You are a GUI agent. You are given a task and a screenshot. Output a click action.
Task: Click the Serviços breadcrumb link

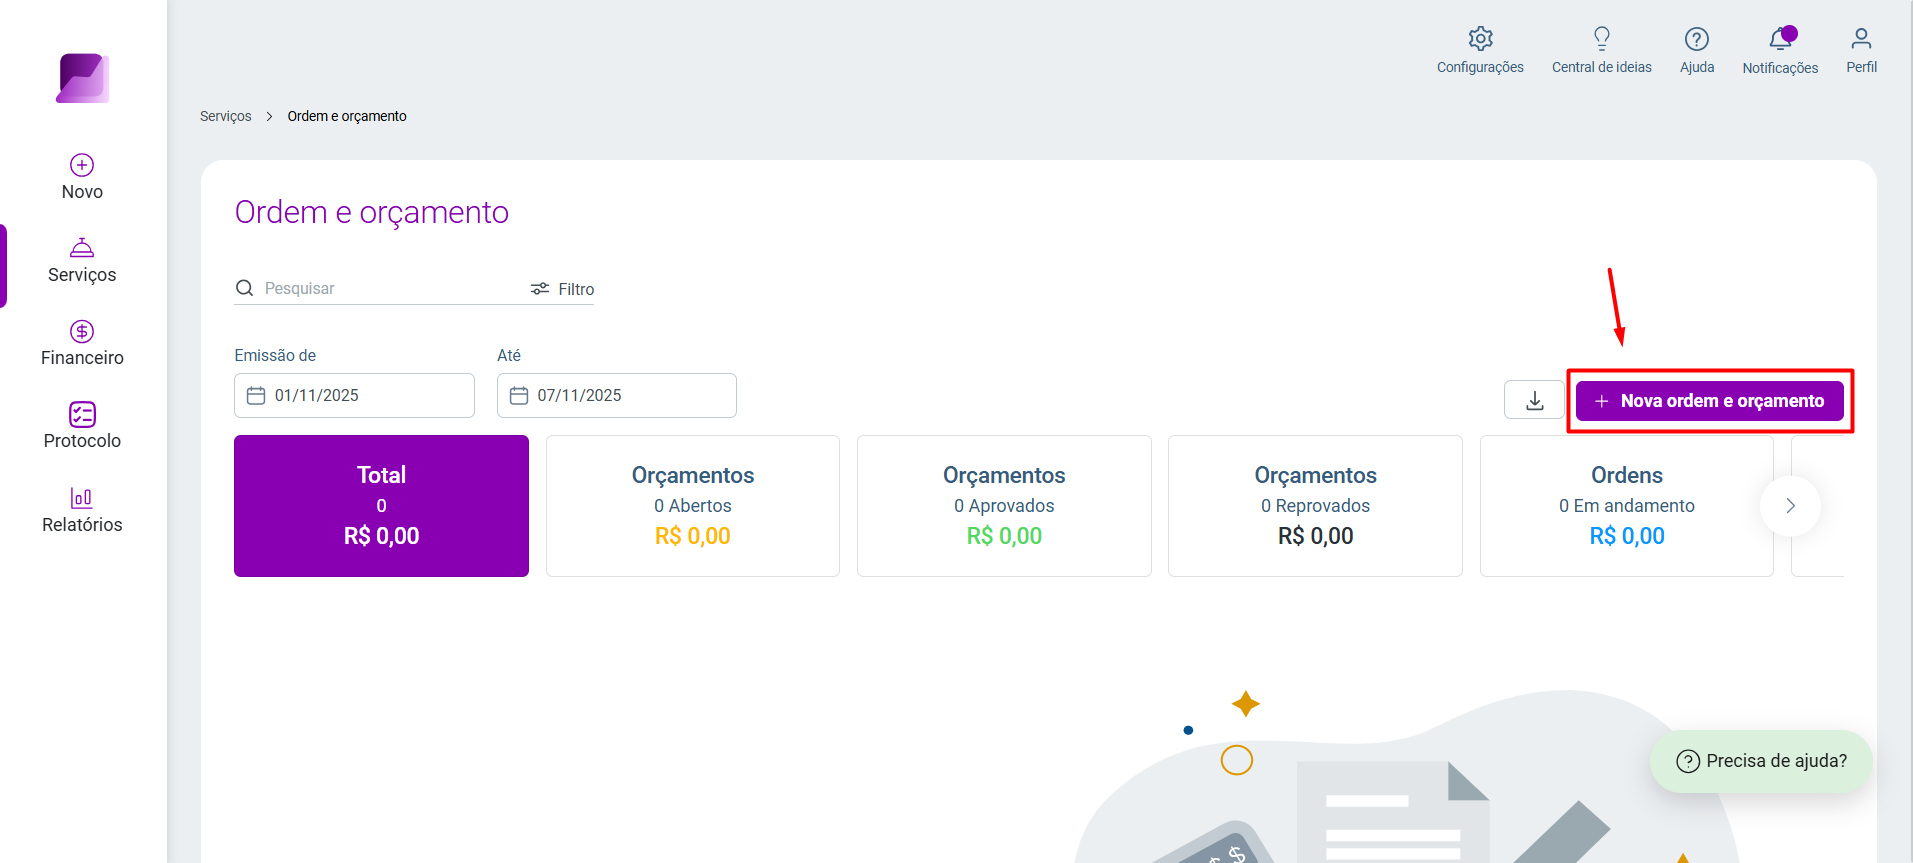[x=226, y=116]
